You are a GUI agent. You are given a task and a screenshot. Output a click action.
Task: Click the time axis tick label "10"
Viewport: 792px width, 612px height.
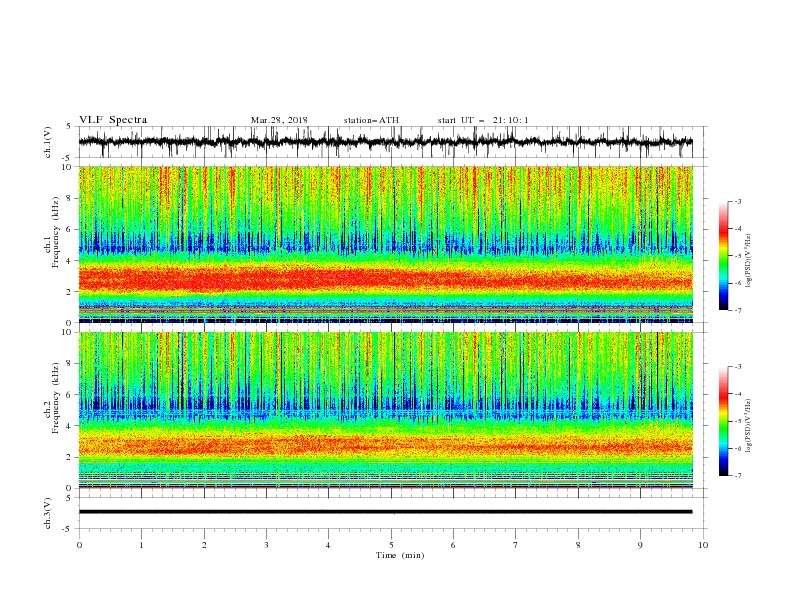[x=703, y=545]
